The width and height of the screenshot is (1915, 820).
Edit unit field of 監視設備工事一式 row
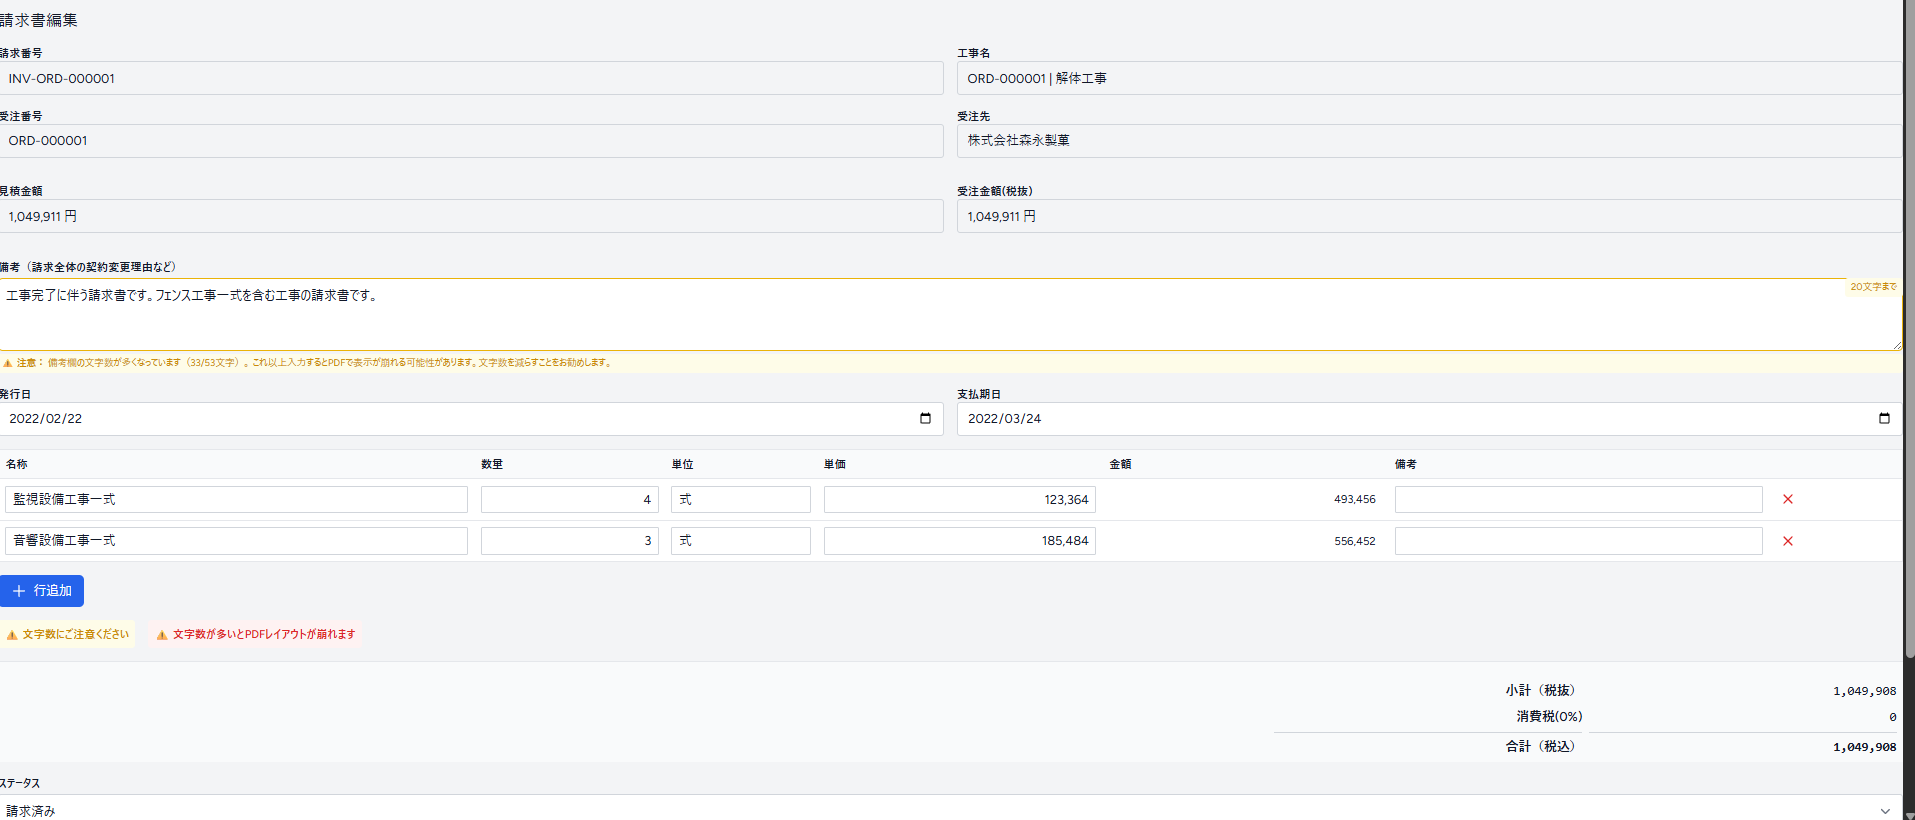point(741,499)
